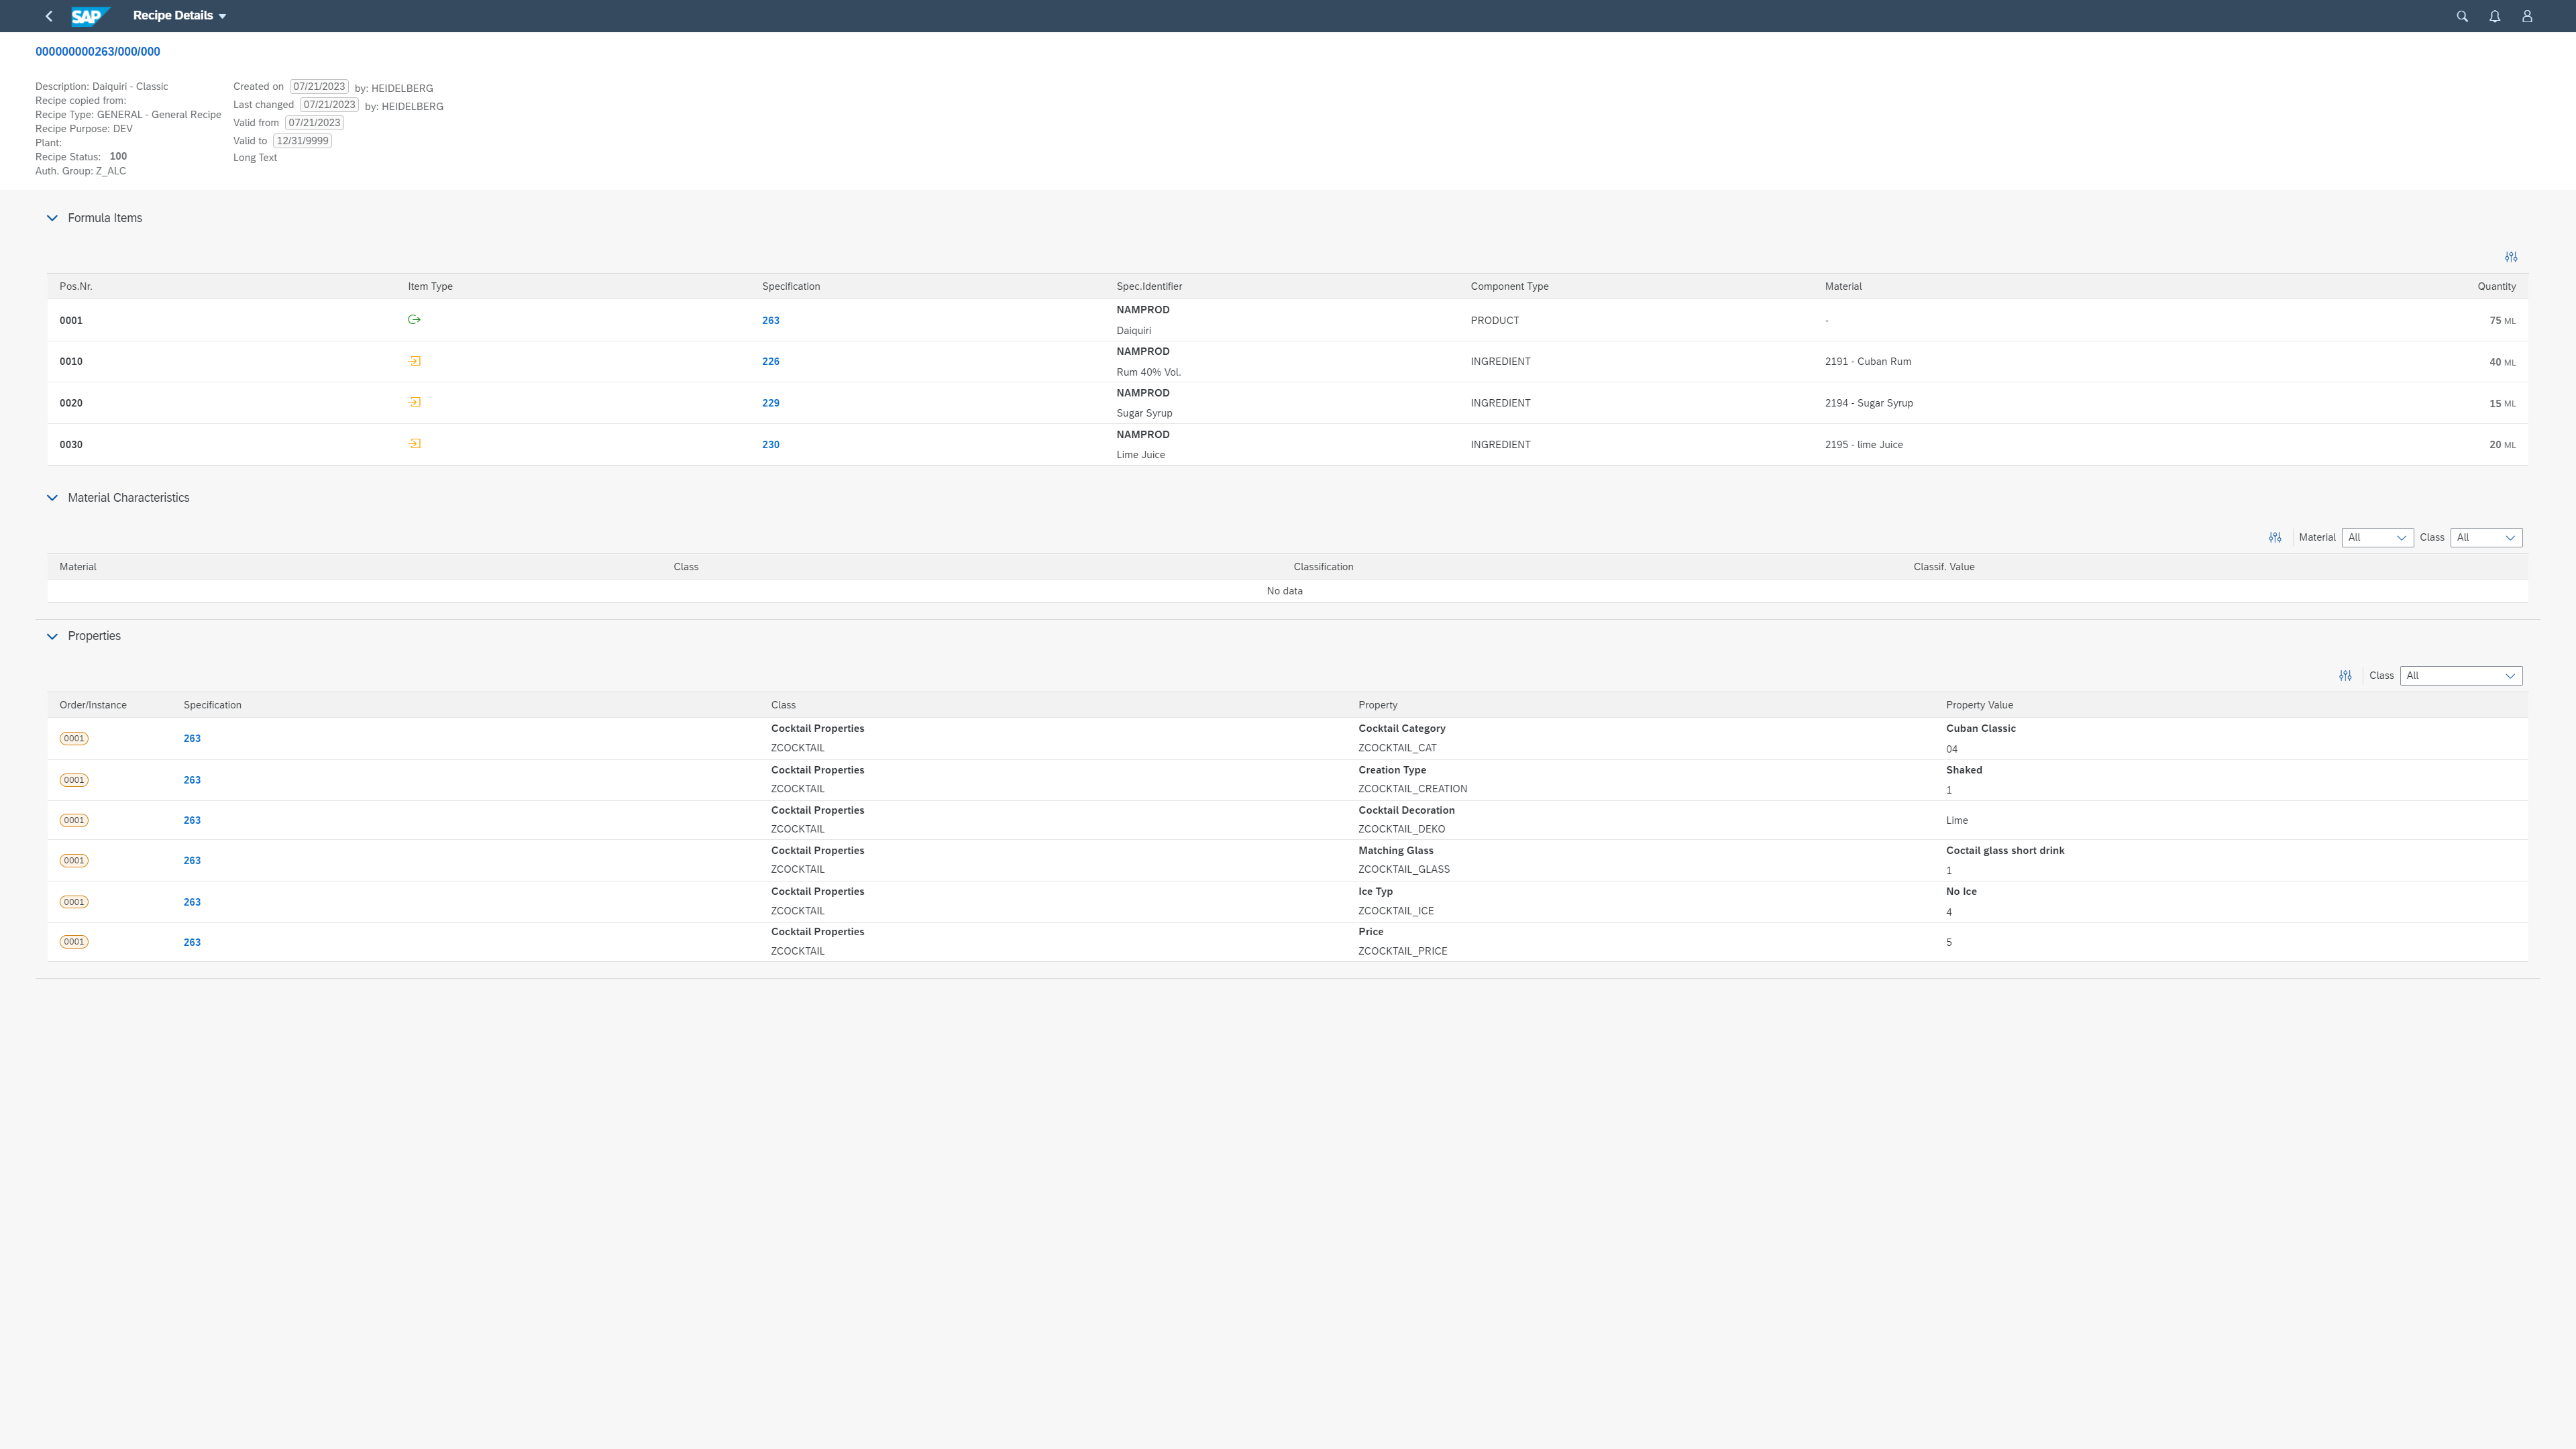The image size is (2576, 1449).
Task: Open Class filter dropdown in Properties
Action: [x=2461, y=676]
